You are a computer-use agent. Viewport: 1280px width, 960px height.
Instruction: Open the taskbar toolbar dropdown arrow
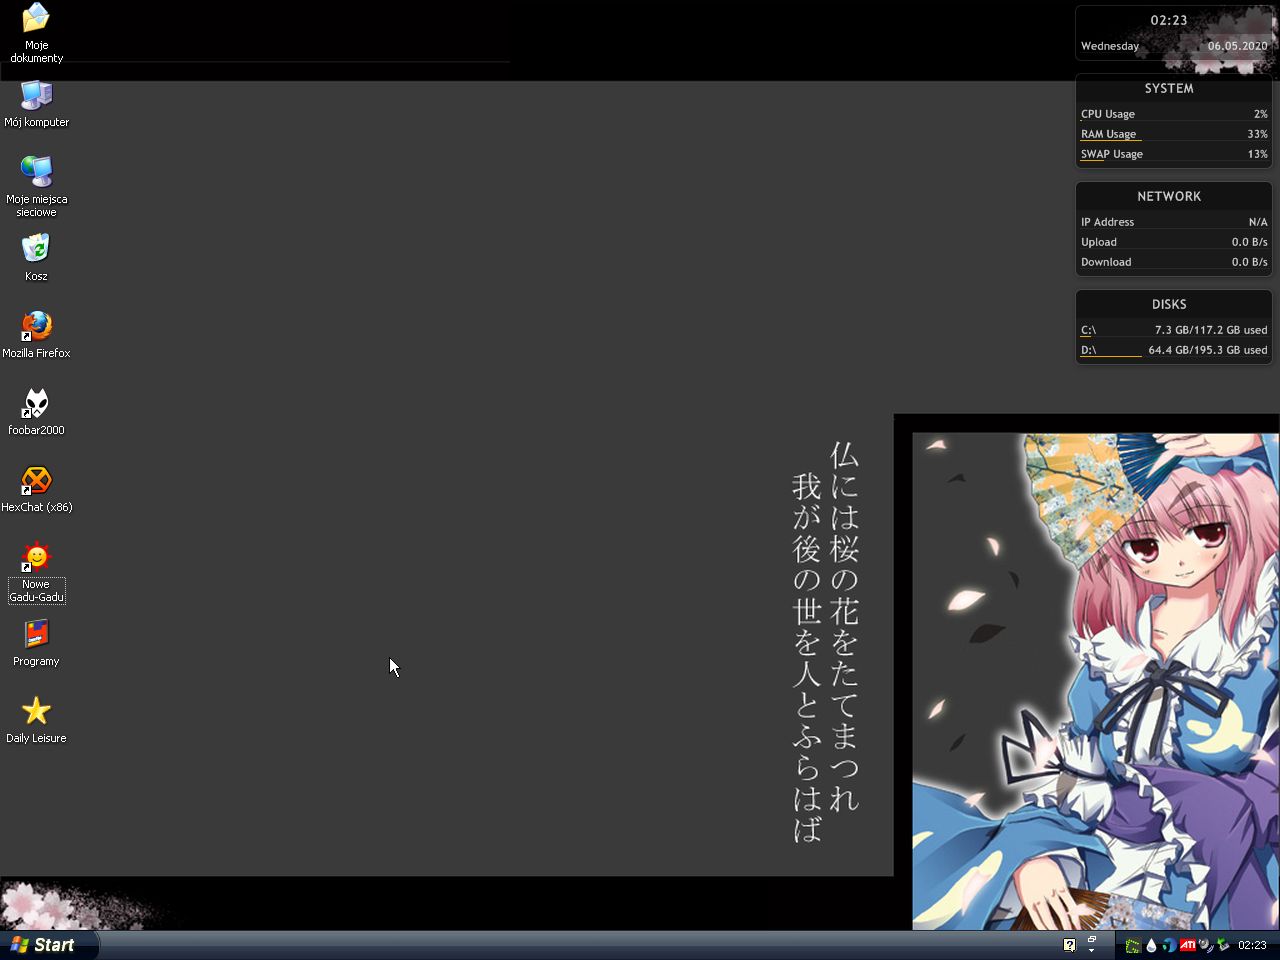[1092, 951]
